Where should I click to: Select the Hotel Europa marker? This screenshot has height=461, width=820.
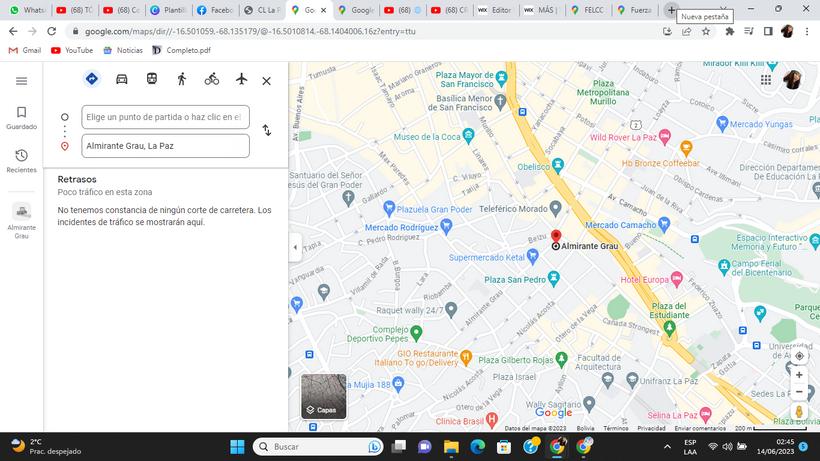point(677,279)
